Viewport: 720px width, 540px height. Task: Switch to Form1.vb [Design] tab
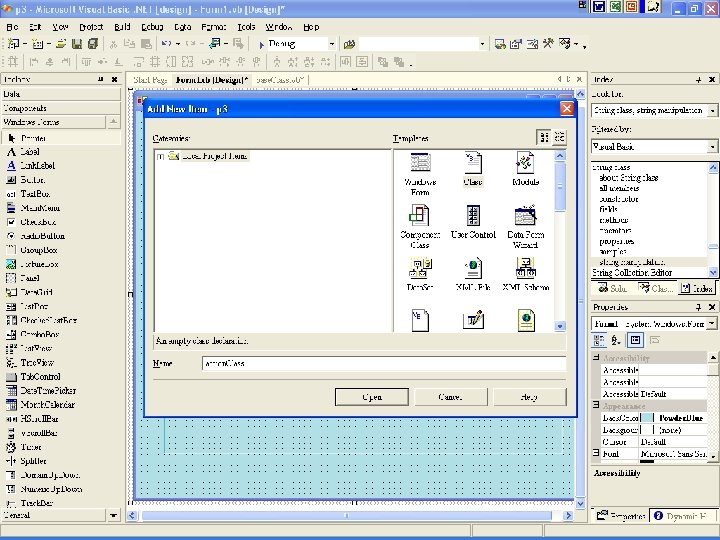(212, 80)
